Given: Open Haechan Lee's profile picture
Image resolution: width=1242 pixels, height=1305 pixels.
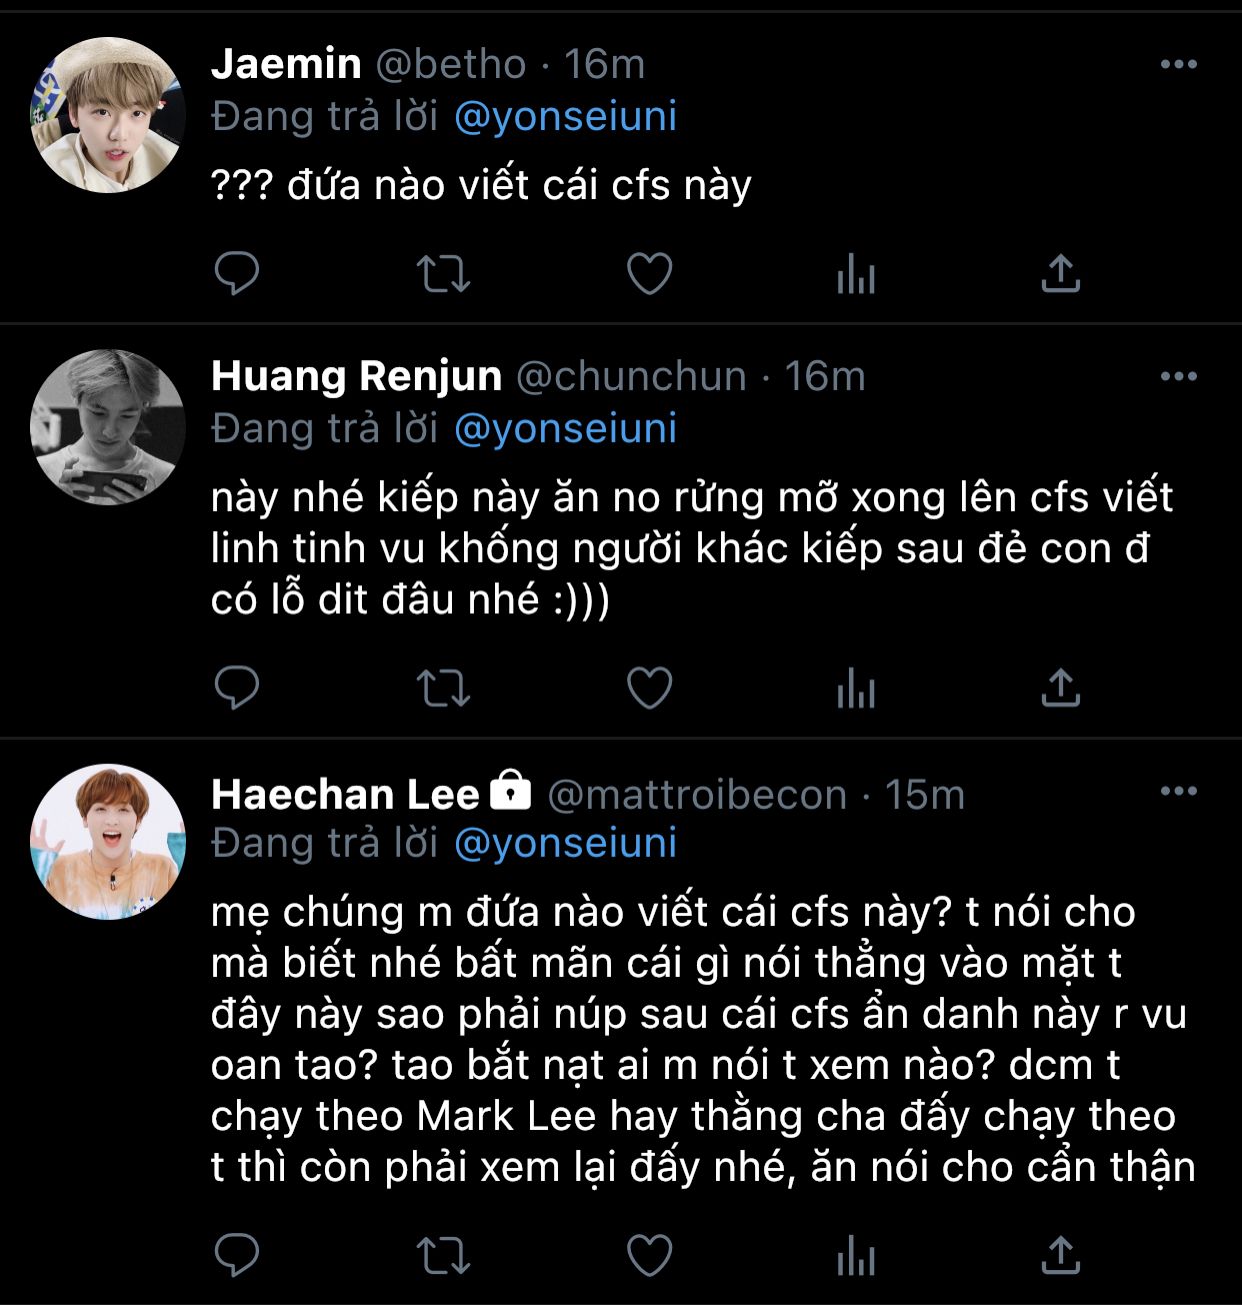Looking at the screenshot, I should tap(108, 843).
